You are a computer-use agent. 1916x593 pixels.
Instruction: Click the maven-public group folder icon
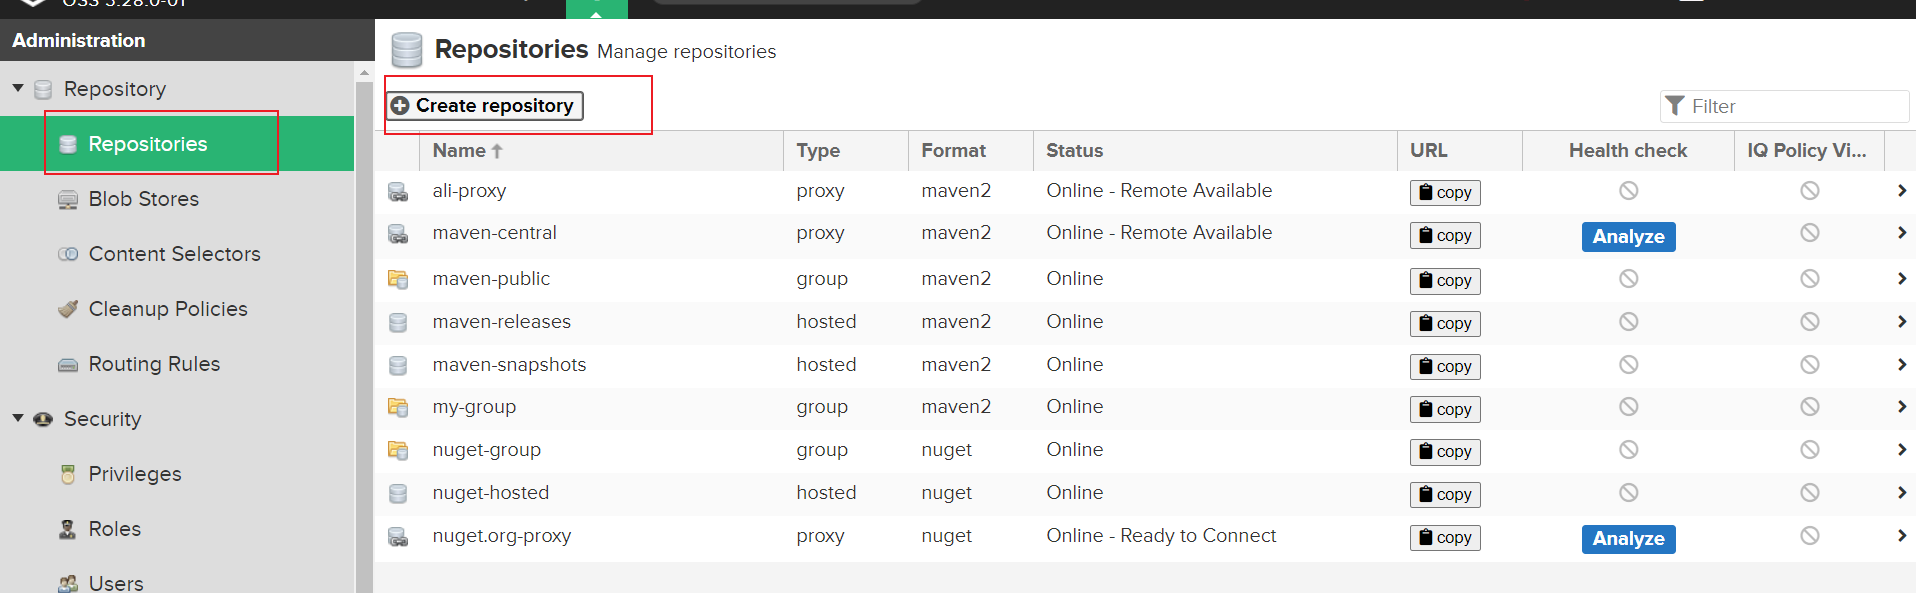pyautogui.click(x=398, y=279)
